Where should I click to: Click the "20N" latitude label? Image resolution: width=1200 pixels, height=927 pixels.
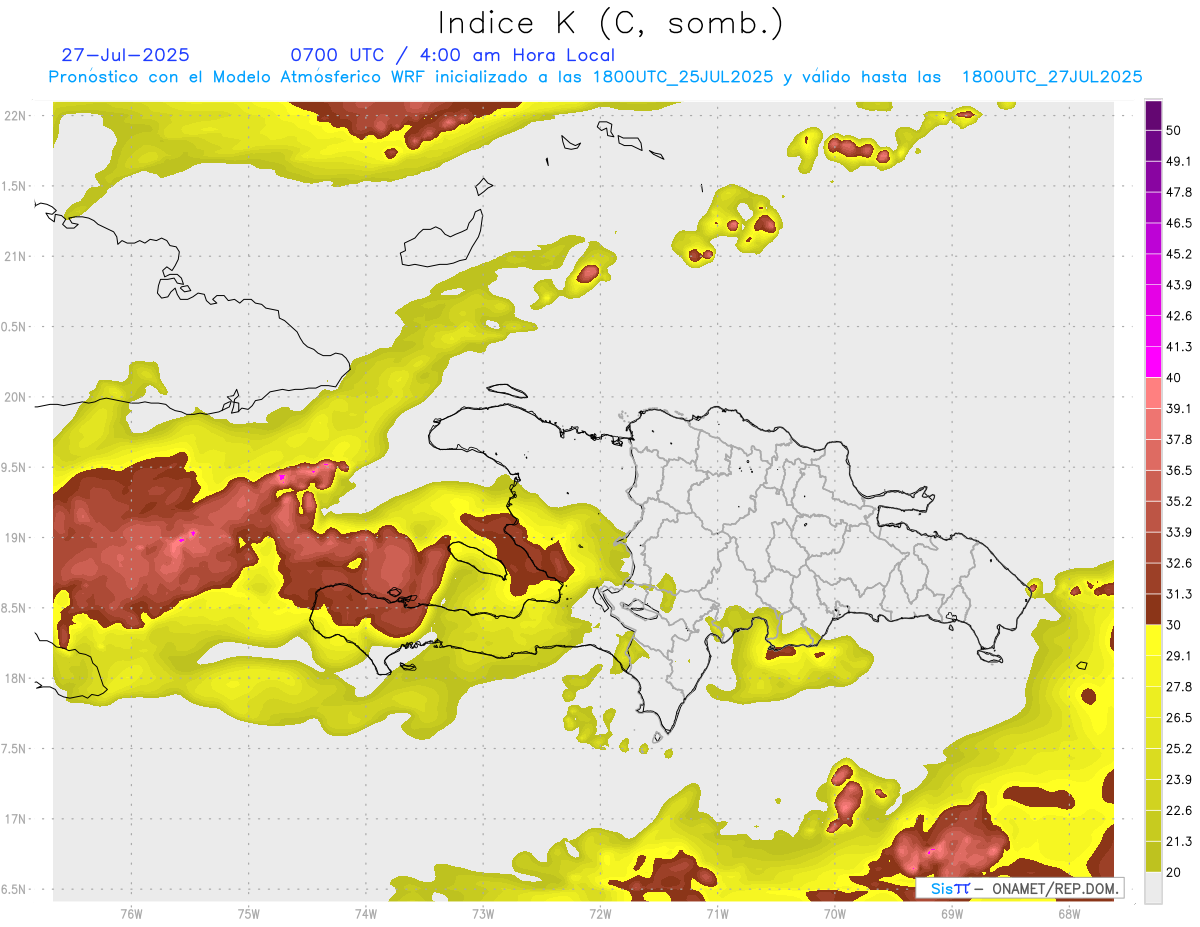pos(16,397)
